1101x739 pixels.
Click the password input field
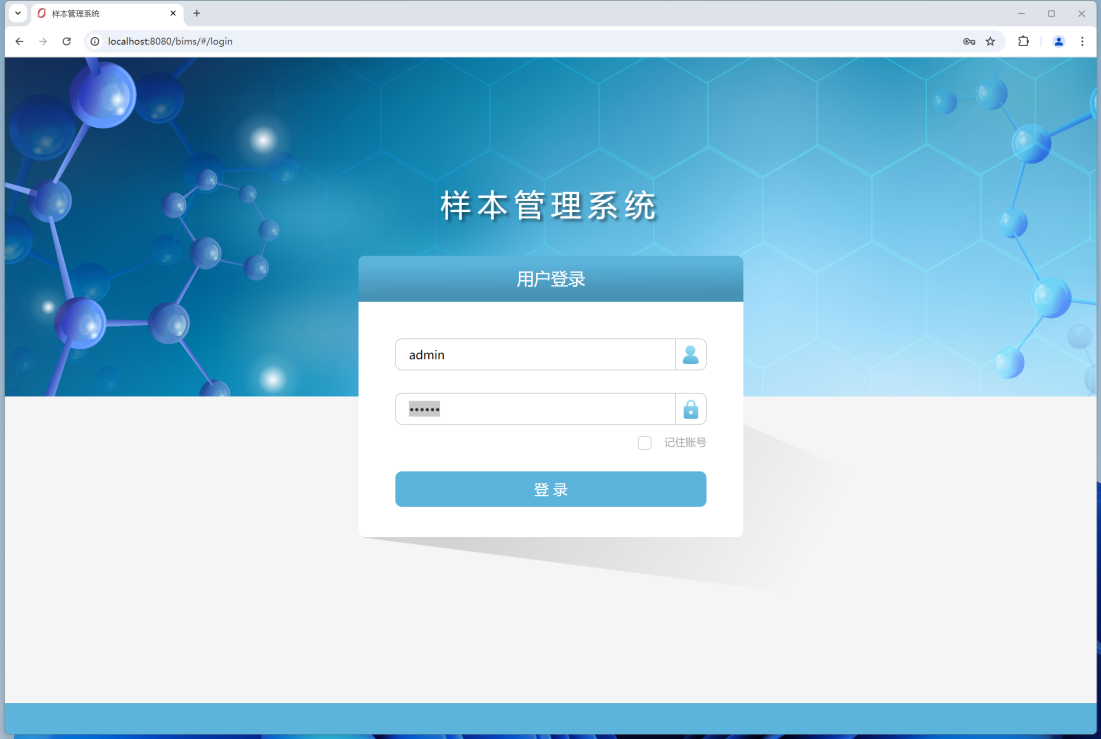(535, 409)
